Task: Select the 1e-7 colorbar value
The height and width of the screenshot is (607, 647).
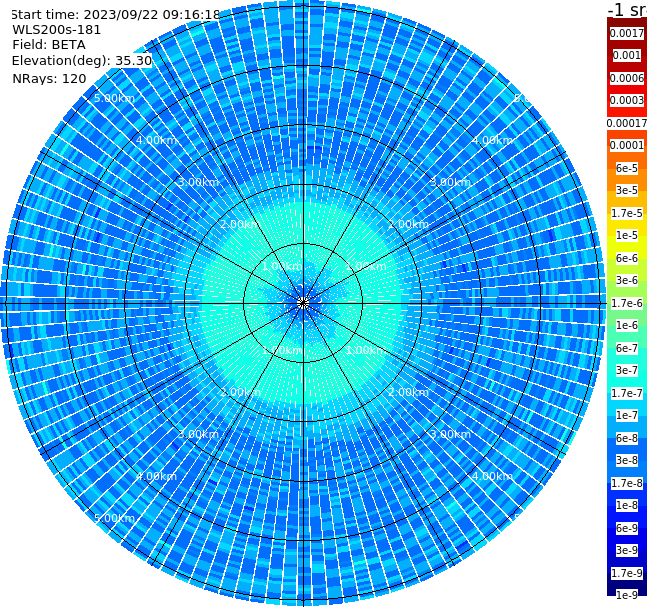Action: coord(626,415)
